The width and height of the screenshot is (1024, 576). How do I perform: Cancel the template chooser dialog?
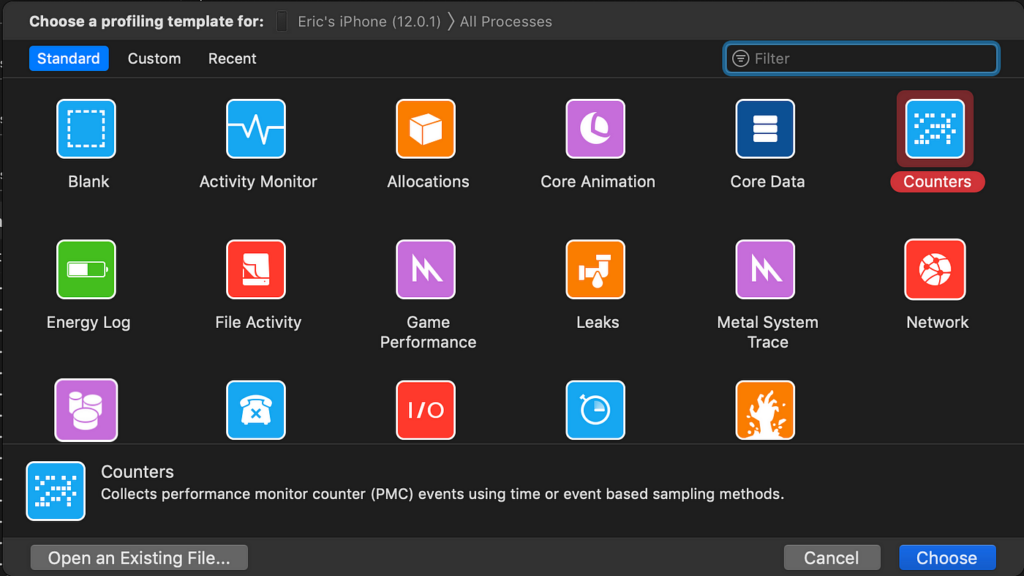pos(831,558)
